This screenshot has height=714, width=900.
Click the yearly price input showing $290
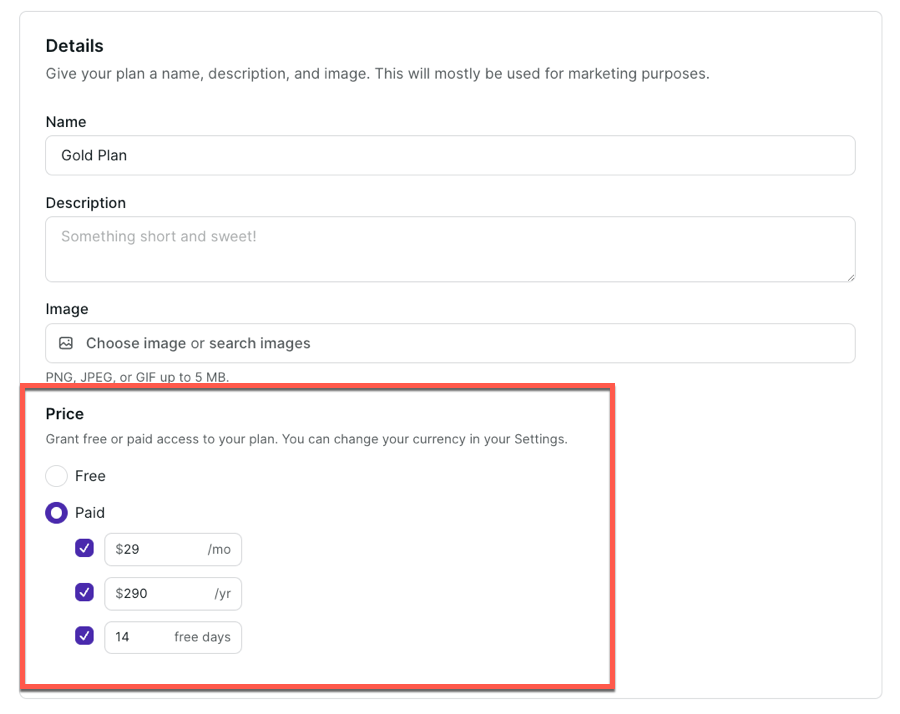160,594
